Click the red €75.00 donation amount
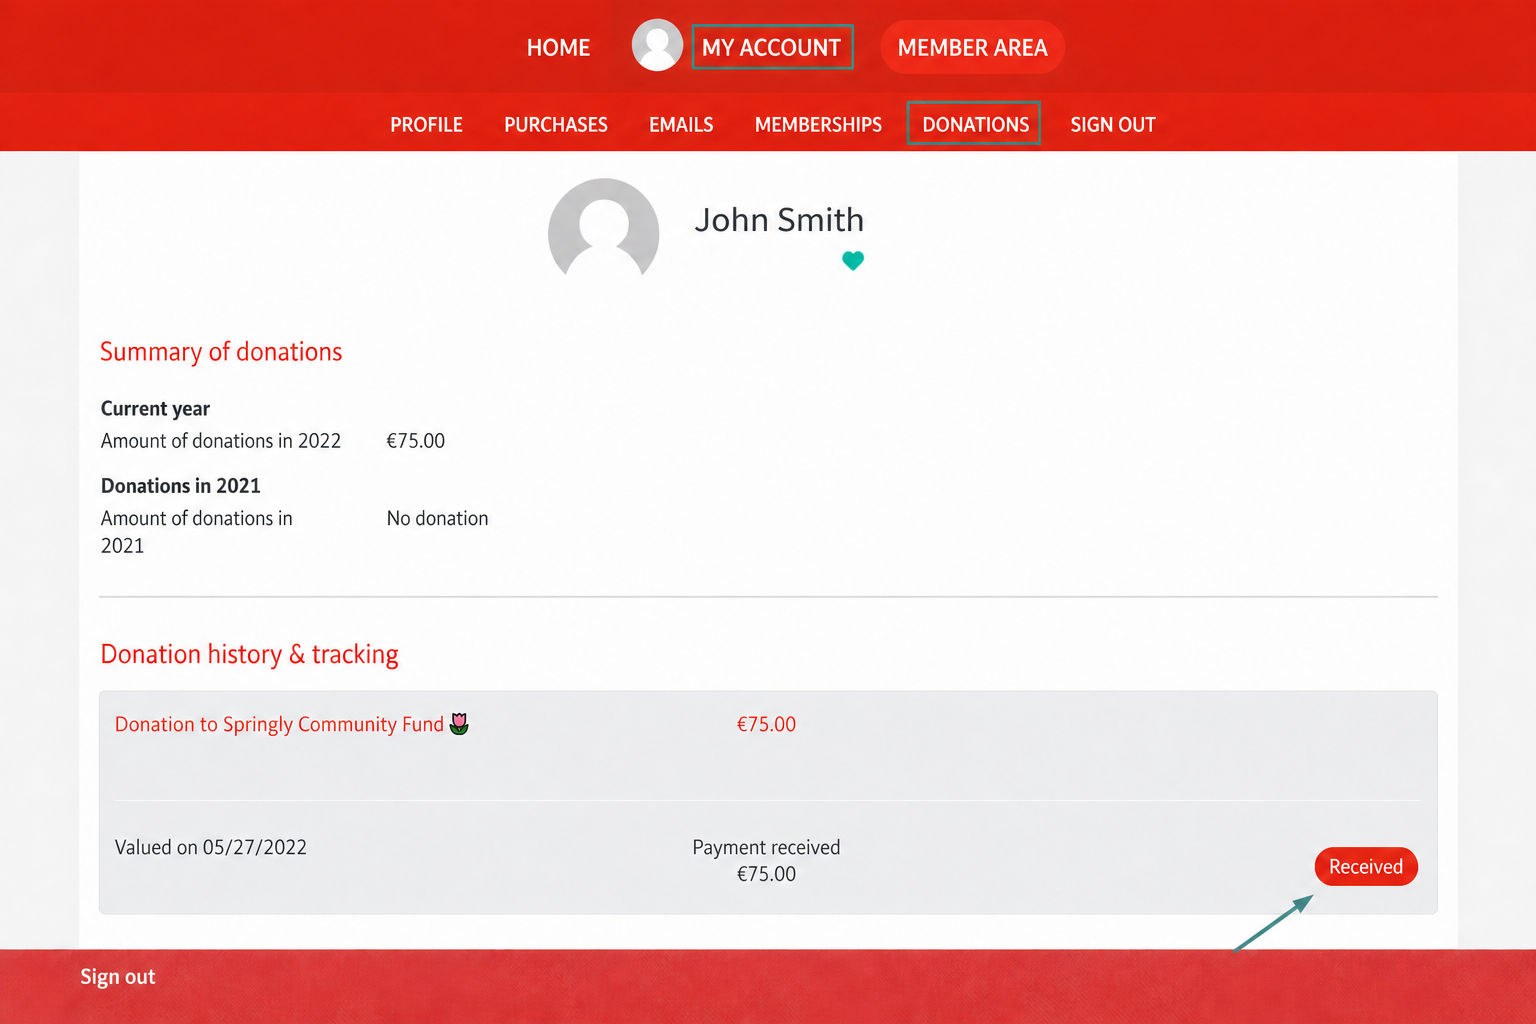The width and height of the screenshot is (1536, 1024). pos(766,724)
